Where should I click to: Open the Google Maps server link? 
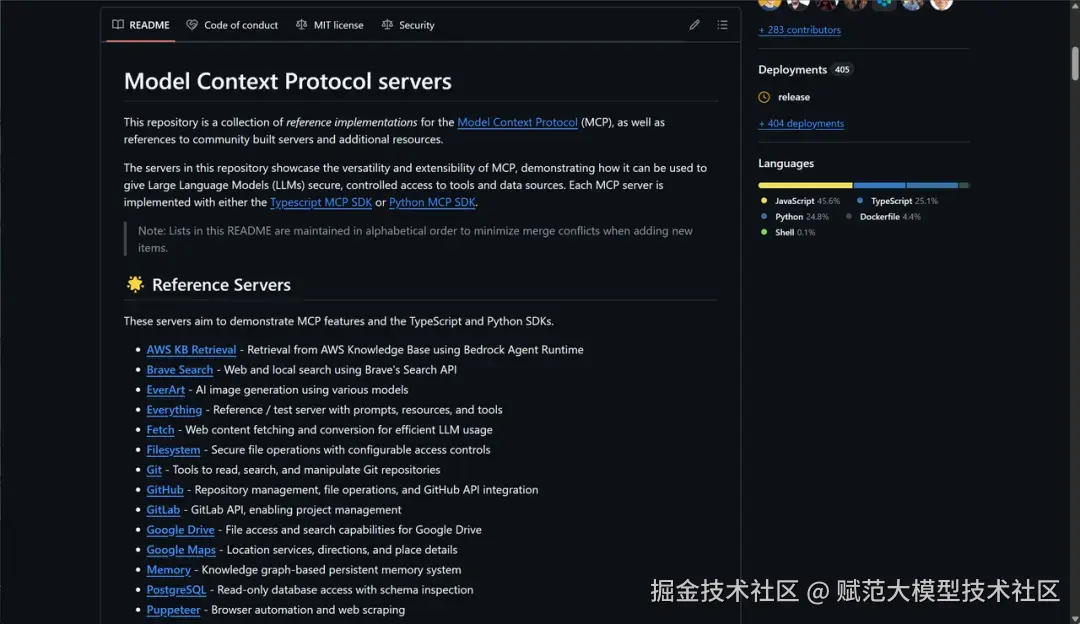[181, 549]
